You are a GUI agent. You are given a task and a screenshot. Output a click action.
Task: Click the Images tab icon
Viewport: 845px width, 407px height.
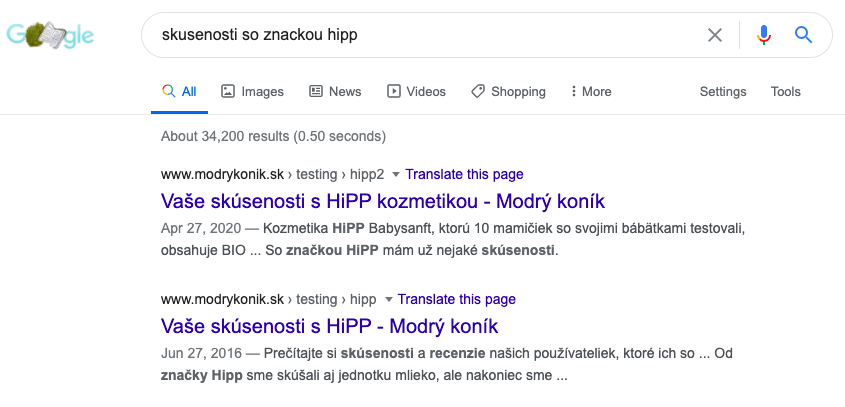click(228, 91)
